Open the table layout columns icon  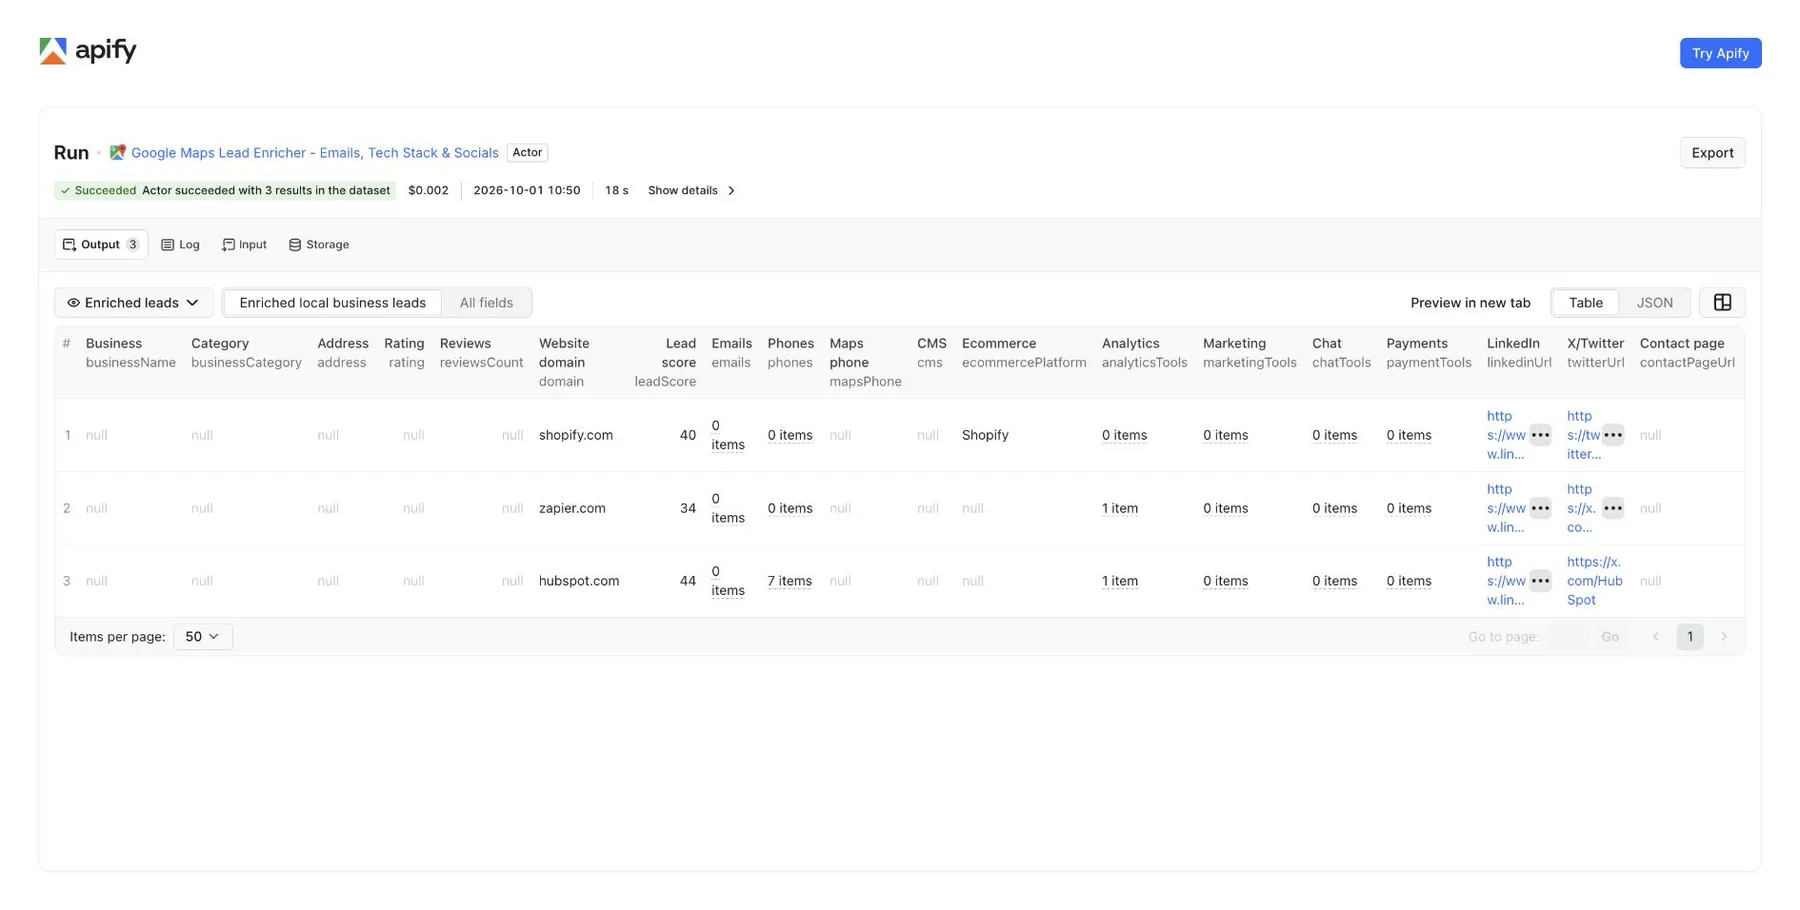pos(1722,302)
